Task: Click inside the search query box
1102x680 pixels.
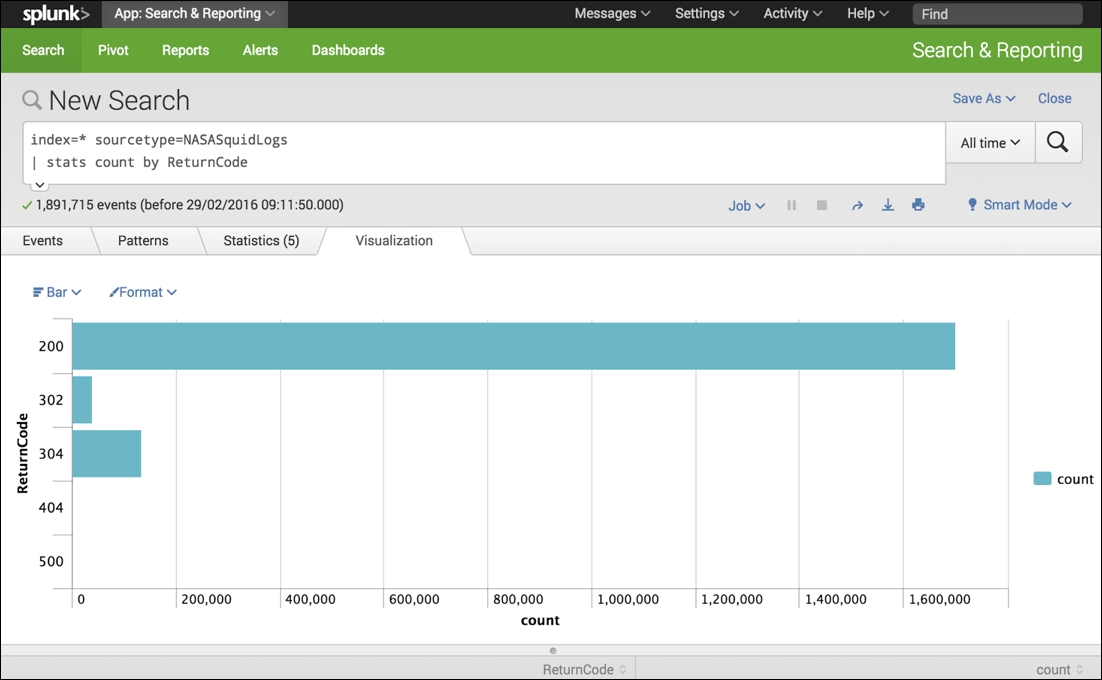Action: click(x=484, y=151)
